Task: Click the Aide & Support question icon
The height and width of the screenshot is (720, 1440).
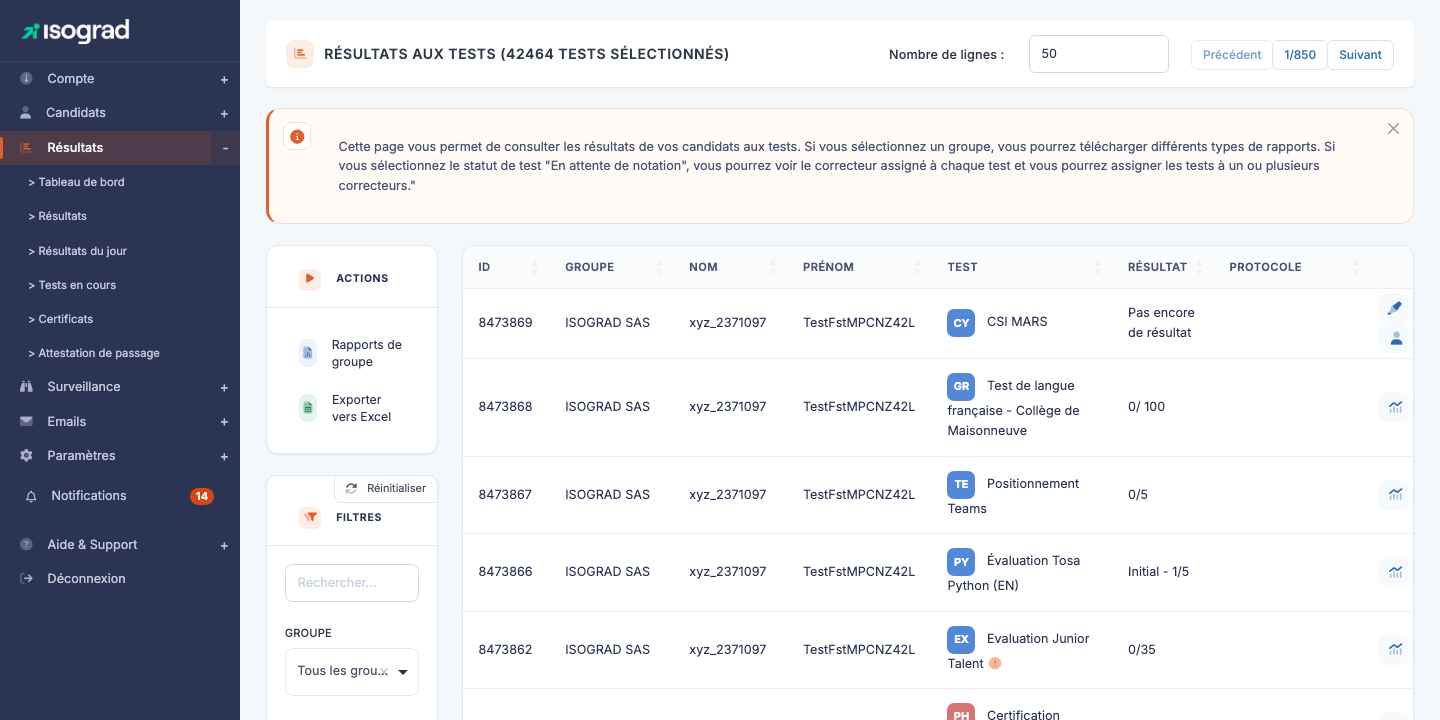Action: click(x=26, y=545)
